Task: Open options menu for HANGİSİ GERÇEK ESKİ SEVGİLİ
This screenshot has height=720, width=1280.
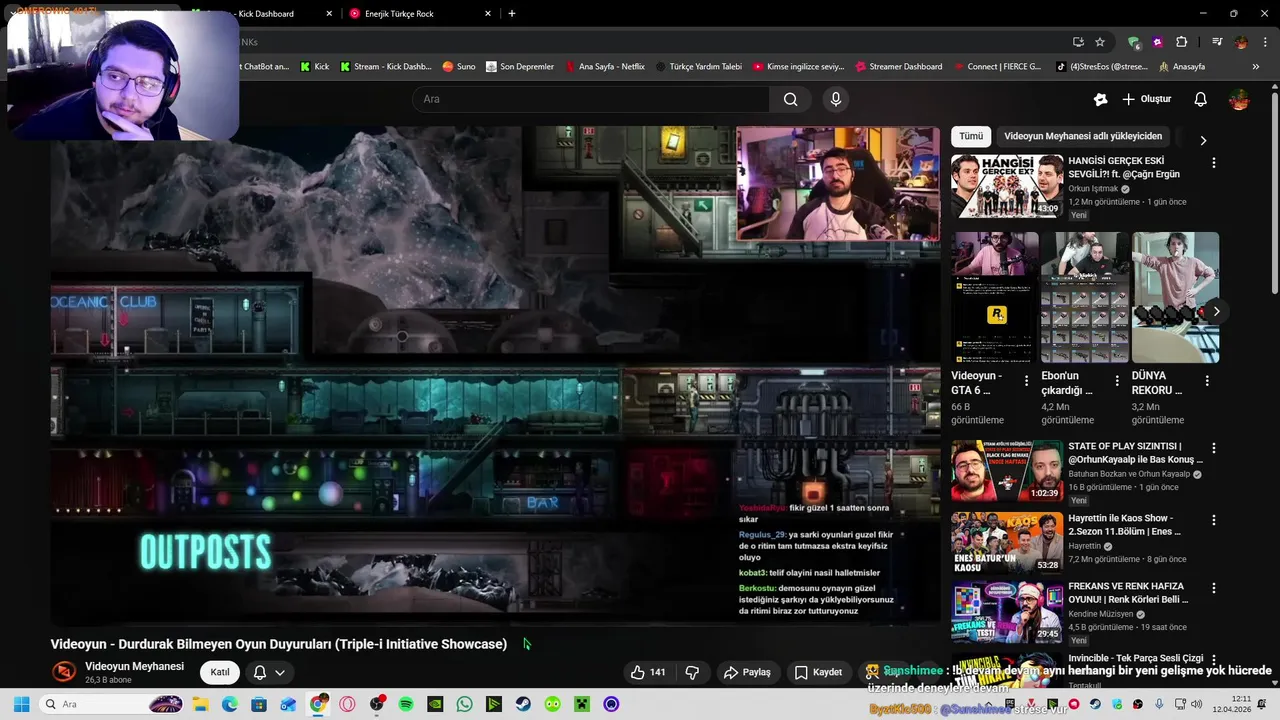Action: tap(1214, 162)
